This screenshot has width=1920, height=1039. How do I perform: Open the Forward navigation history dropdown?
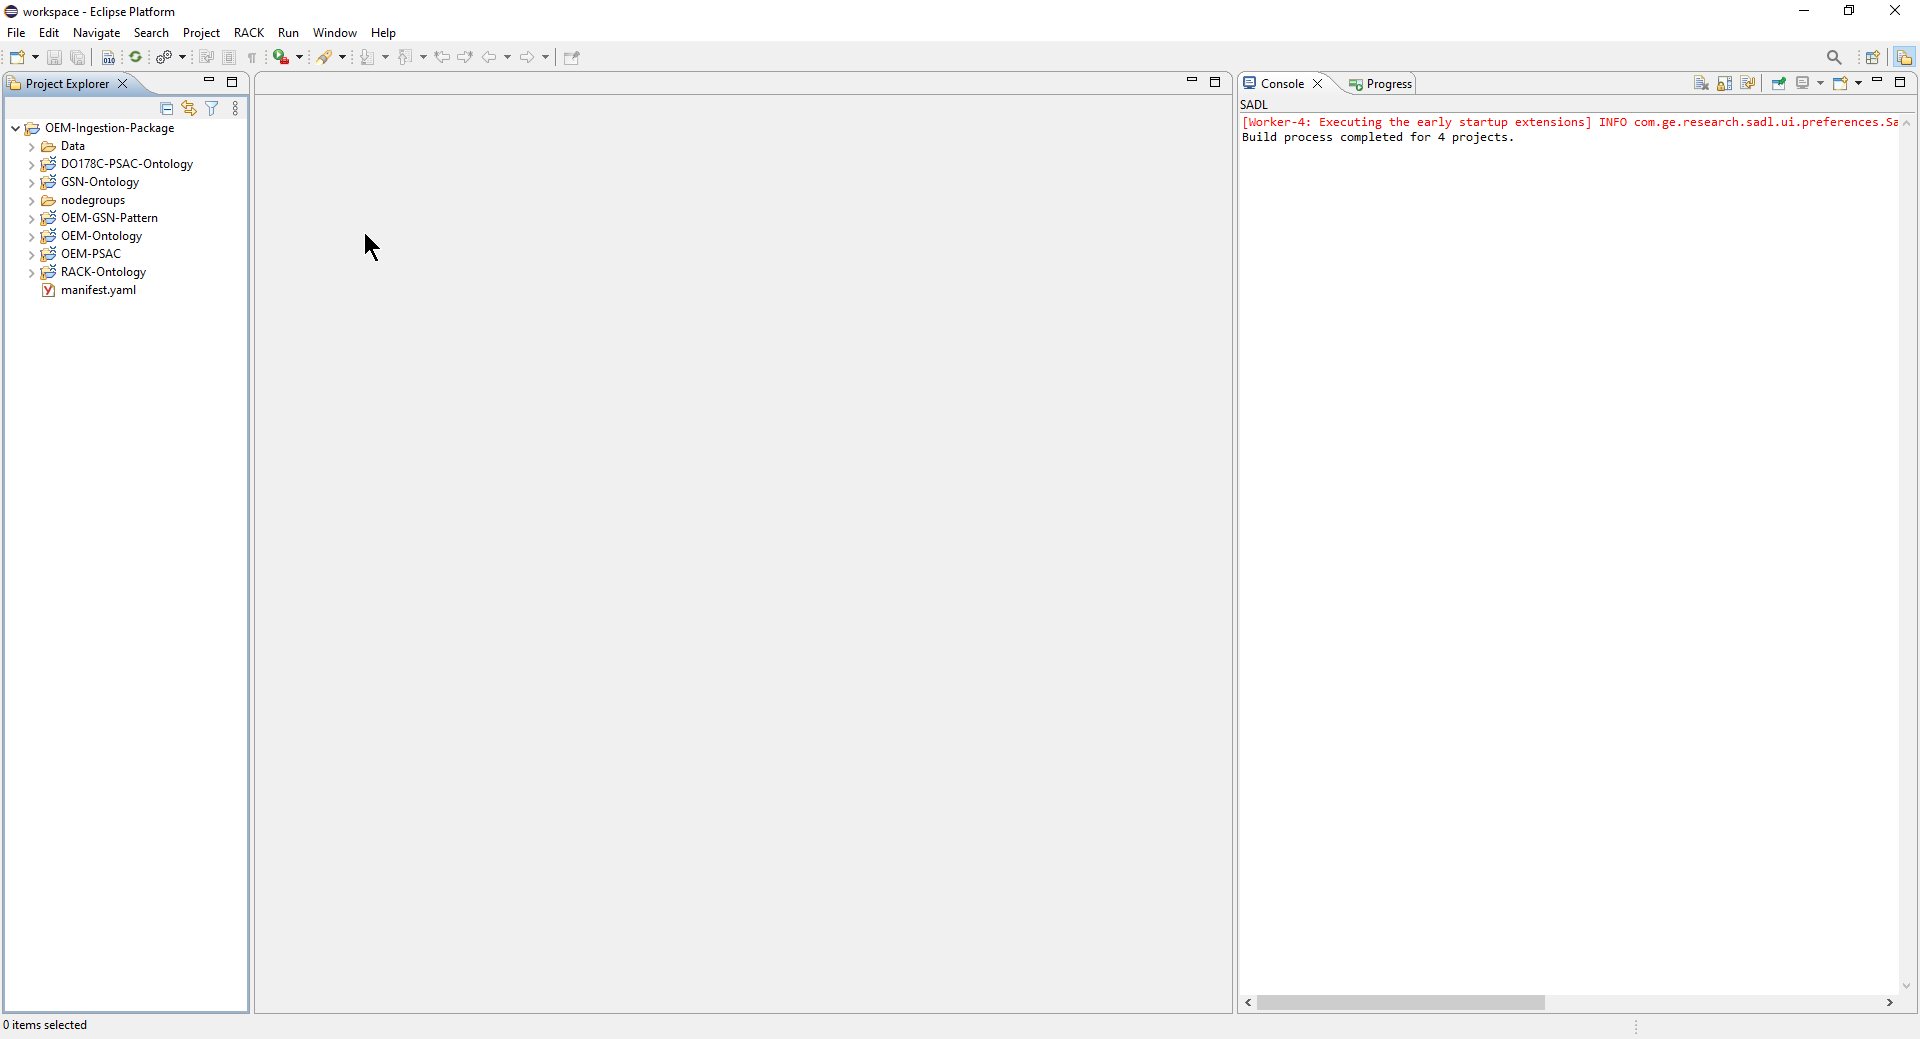[x=545, y=57]
